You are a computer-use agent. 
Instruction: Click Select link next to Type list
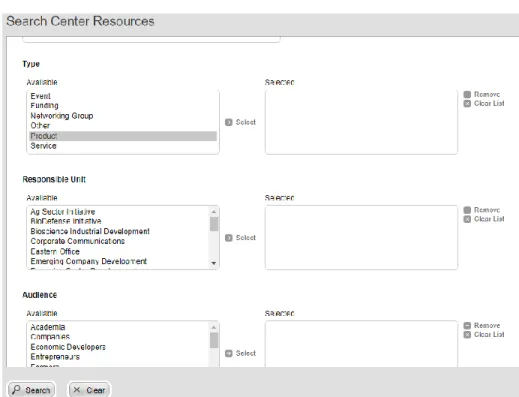coord(246,122)
